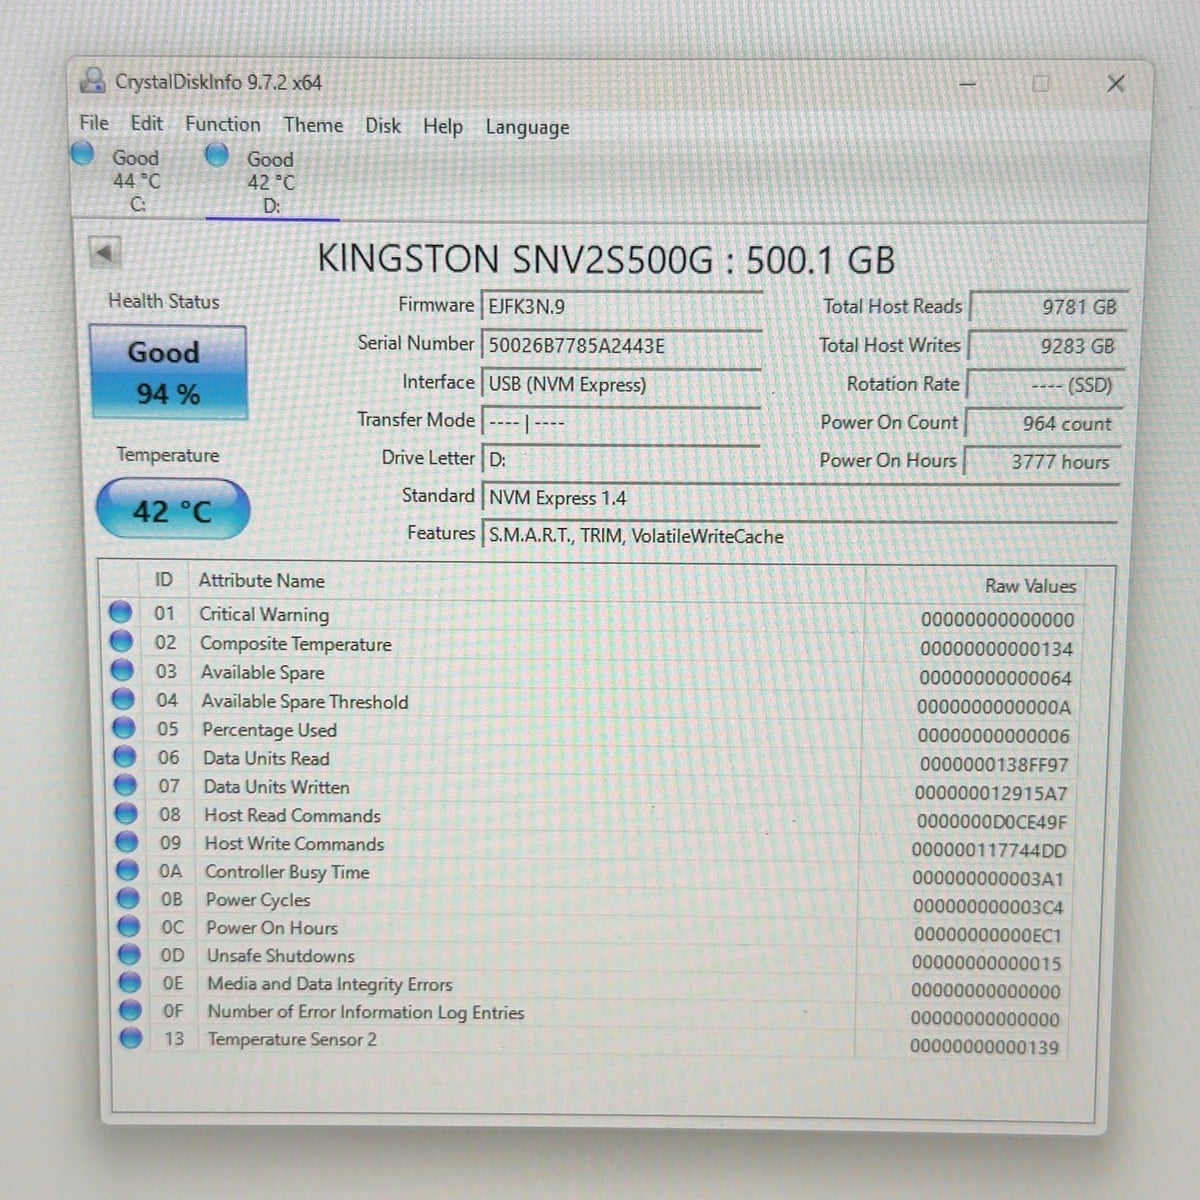The height and width of the screenshot is (1200, 1200).
Task: Click the KINGSTON SNV2S500G model title
Action: coord(606,260)
